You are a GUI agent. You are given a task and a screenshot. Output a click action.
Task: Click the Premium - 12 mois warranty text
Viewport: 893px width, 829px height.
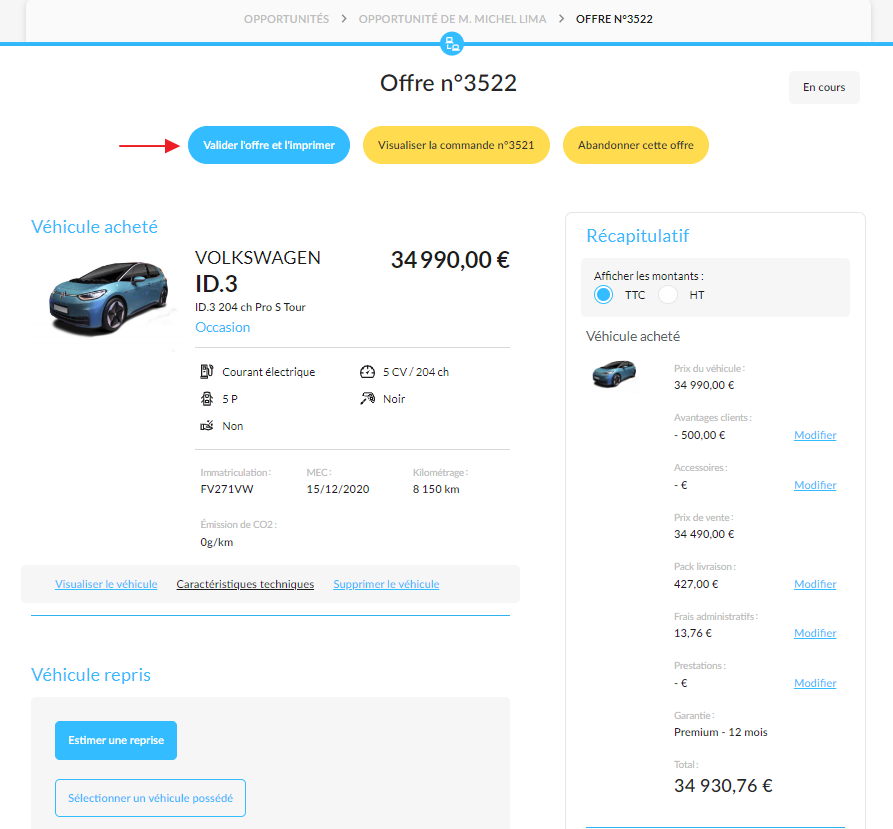[720, 732]
